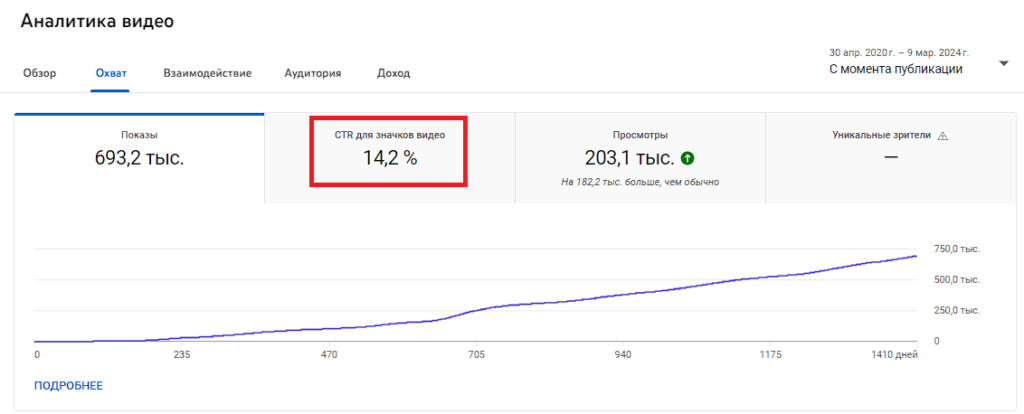The height and width of the screenshot is (414, 1024).
Task: Click the С момента публикации period label
Action: [x=895, y=70]
